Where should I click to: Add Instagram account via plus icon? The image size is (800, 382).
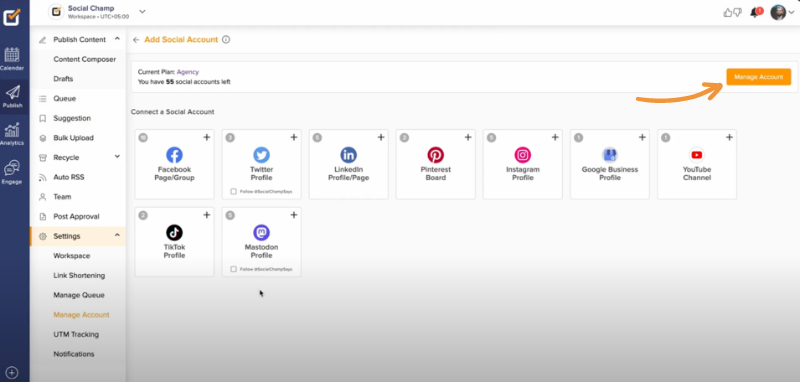[555, 138]
